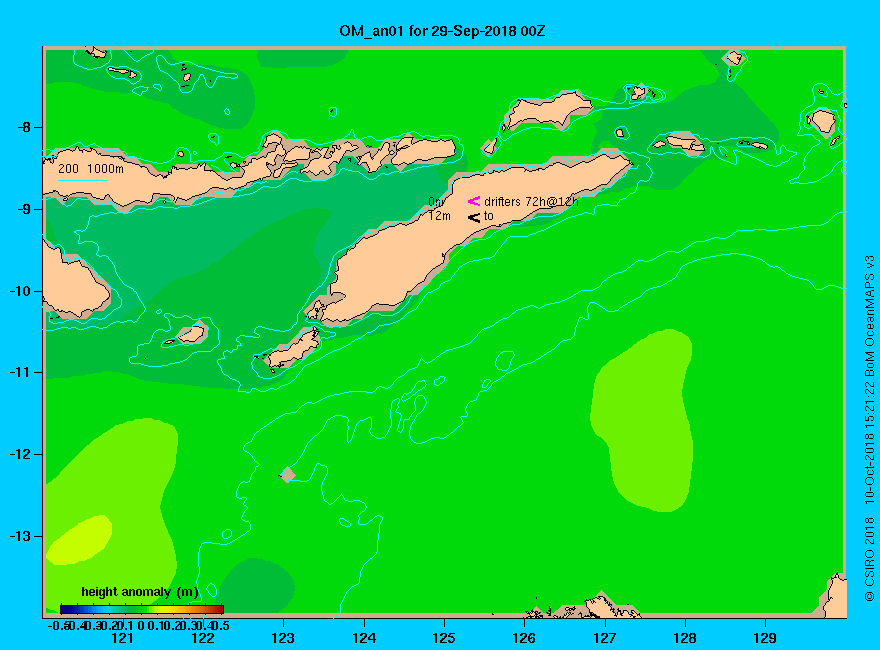The image size is (880, 650).
Task: Click the magenta drifters arrow marker
Action: [x=474, y=201]
